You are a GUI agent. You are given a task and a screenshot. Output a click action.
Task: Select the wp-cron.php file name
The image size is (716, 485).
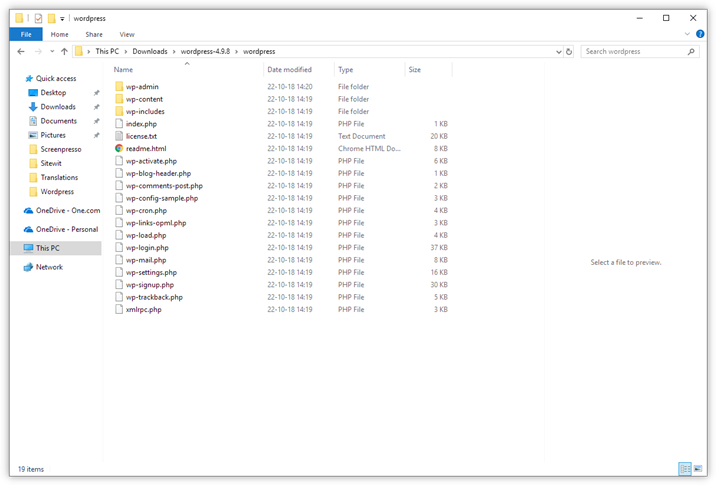click(146, 211)
